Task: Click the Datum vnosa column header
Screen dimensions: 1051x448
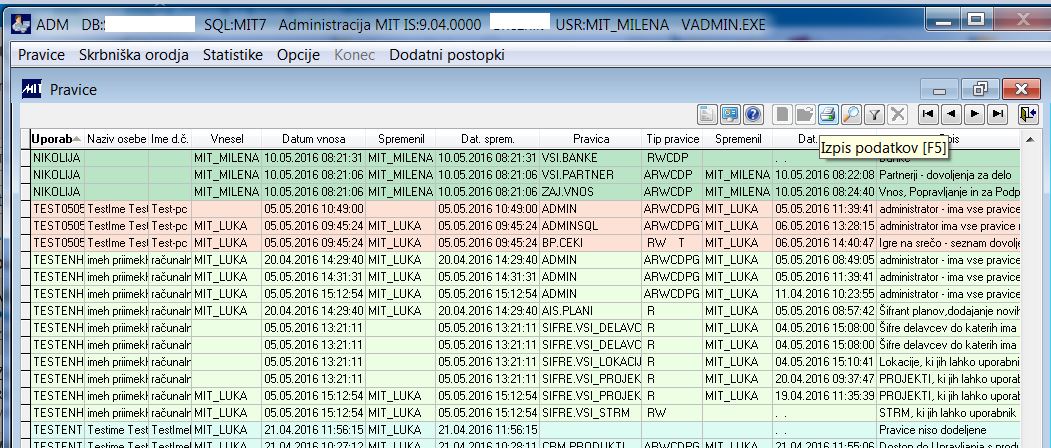Action: click(x=314, y=139)
